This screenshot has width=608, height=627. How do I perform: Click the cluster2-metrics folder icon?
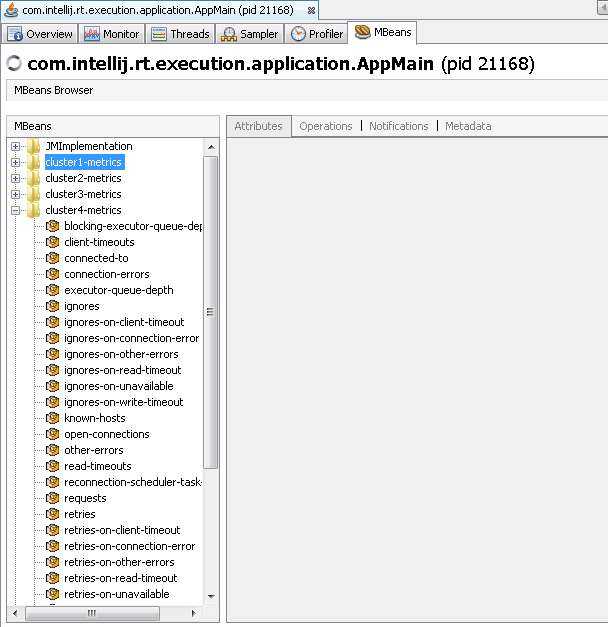tap(34, 178)
